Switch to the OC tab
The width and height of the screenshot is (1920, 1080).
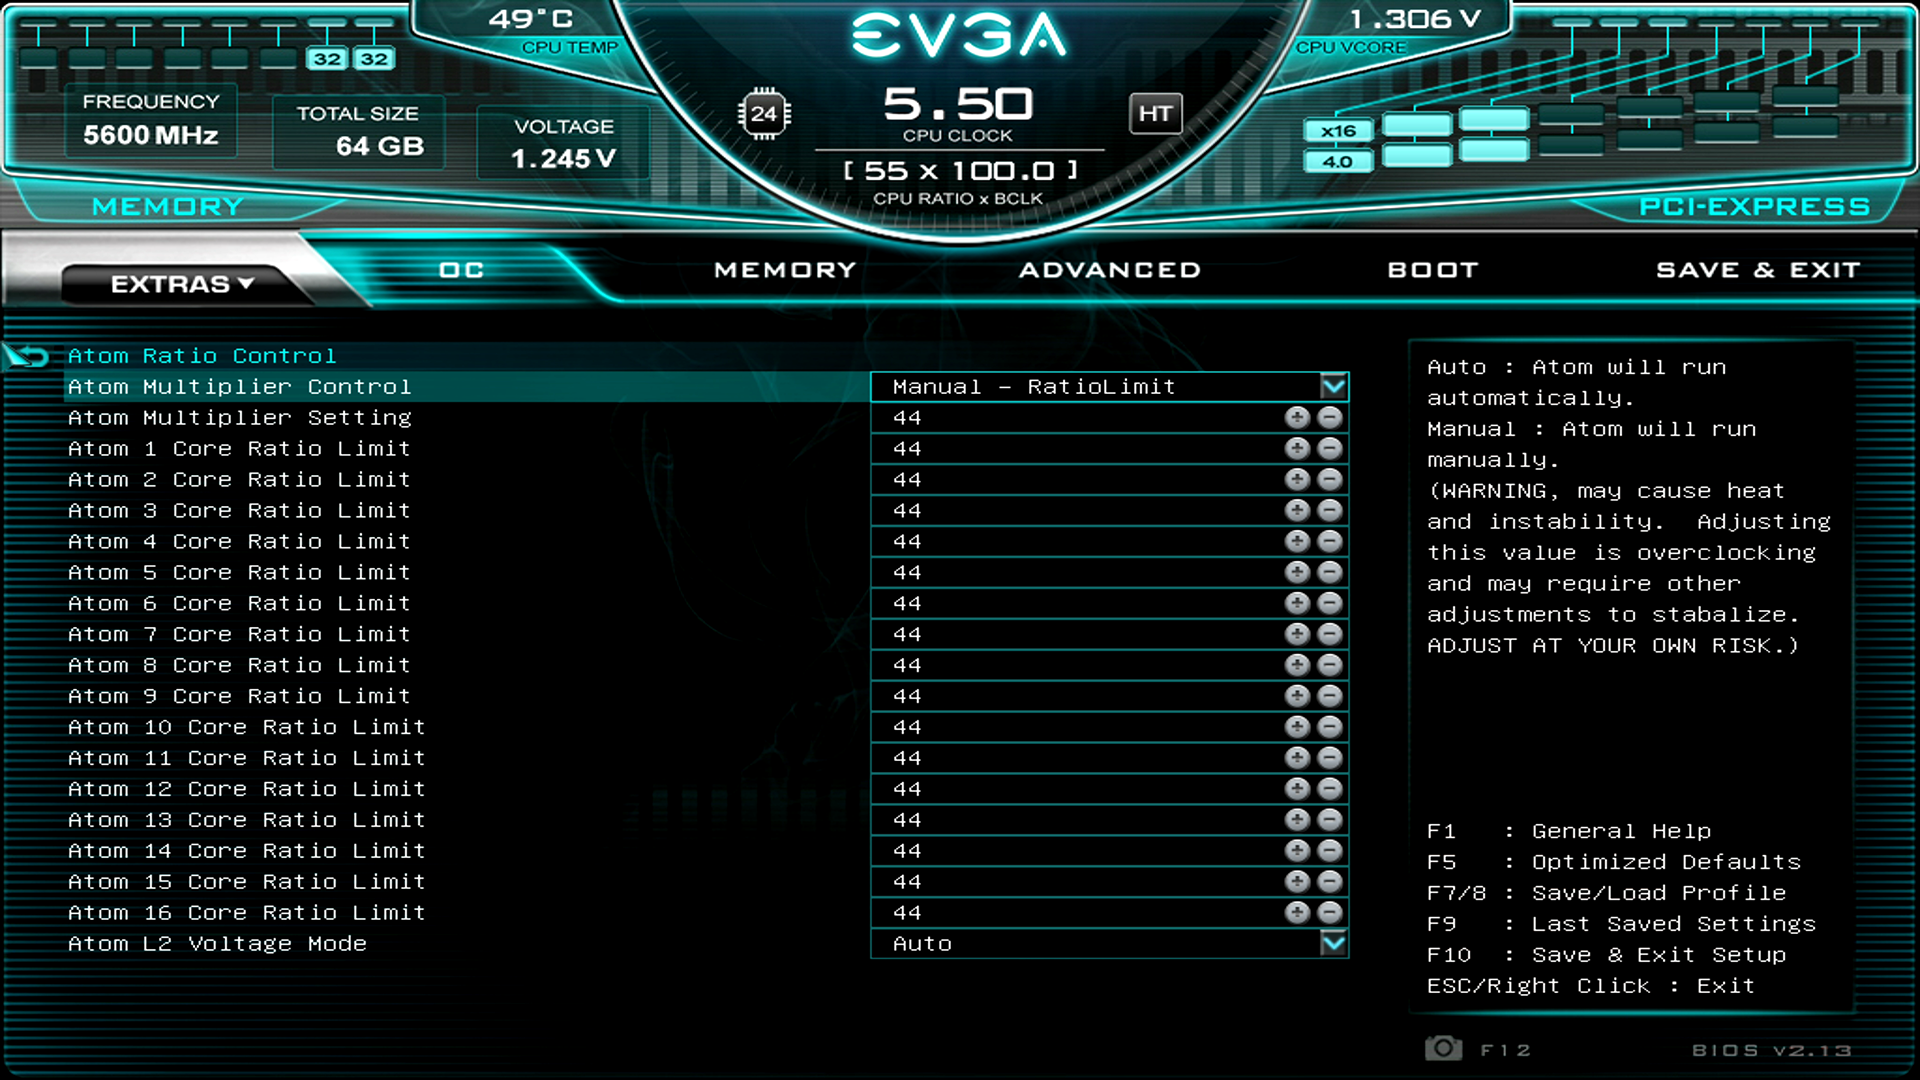click(x=461, y=270)
